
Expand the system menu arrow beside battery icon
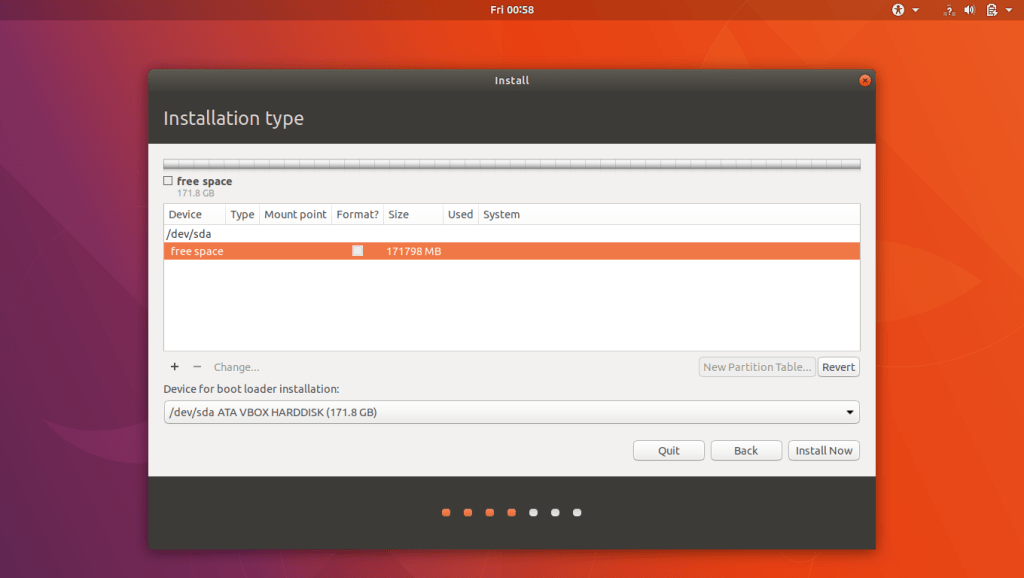click(1008, 10)
